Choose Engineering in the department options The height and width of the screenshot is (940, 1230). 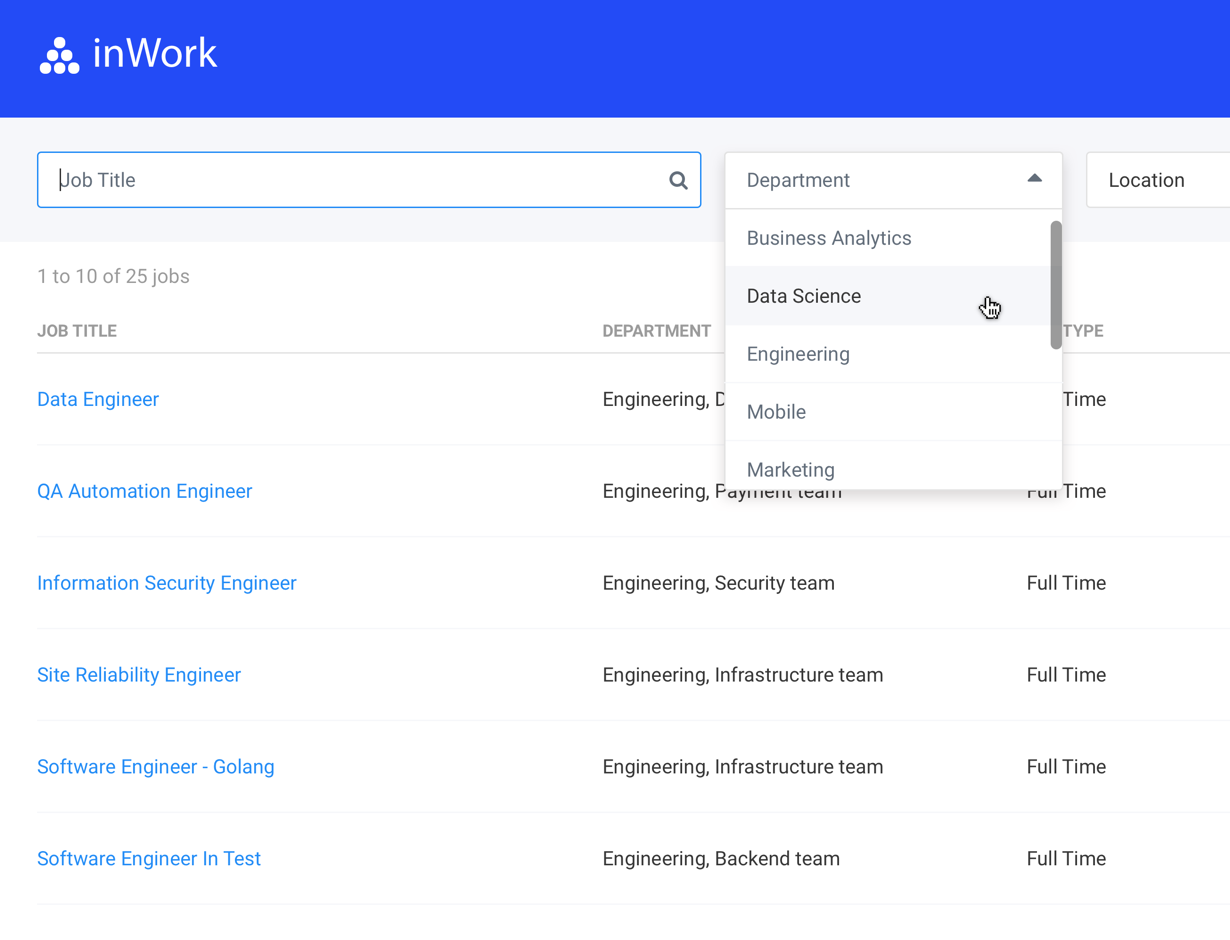(797, 354)
